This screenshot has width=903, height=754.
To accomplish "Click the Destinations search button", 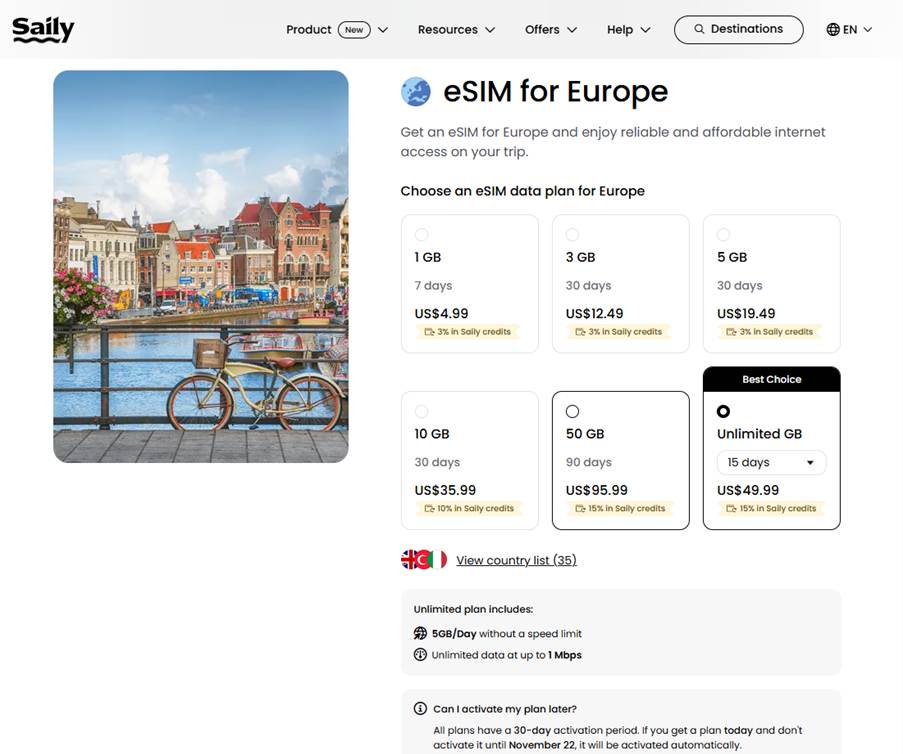I will [738, 30].
